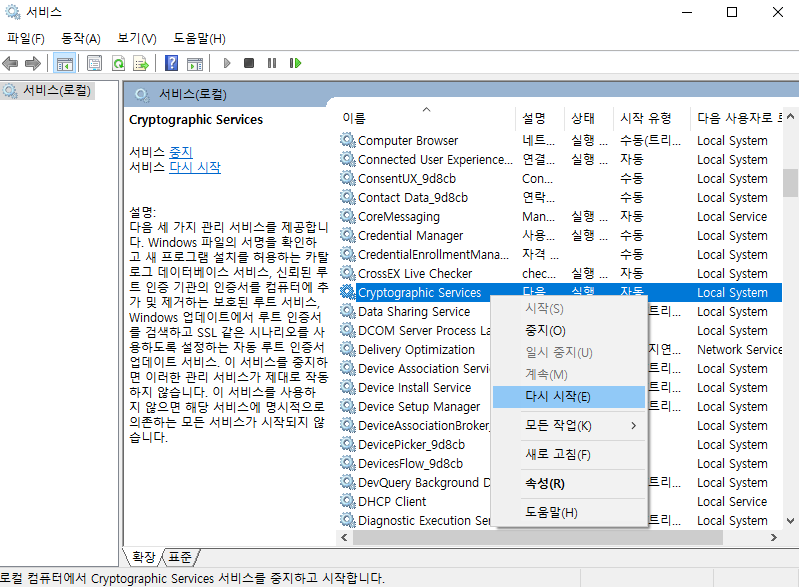Sort by the 상태 column header
Screen dimensions: 799x587
coord(589,118)
